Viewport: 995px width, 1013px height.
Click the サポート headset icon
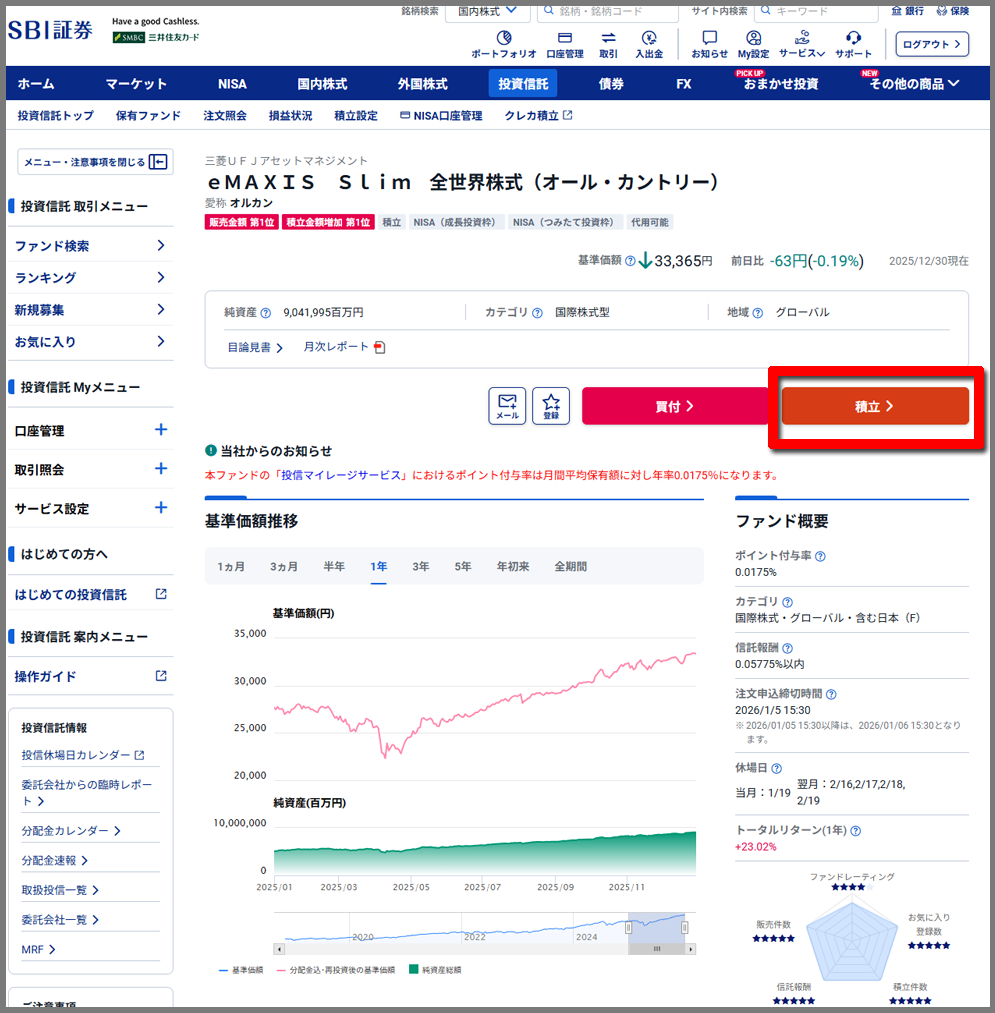tap(852, 38)
